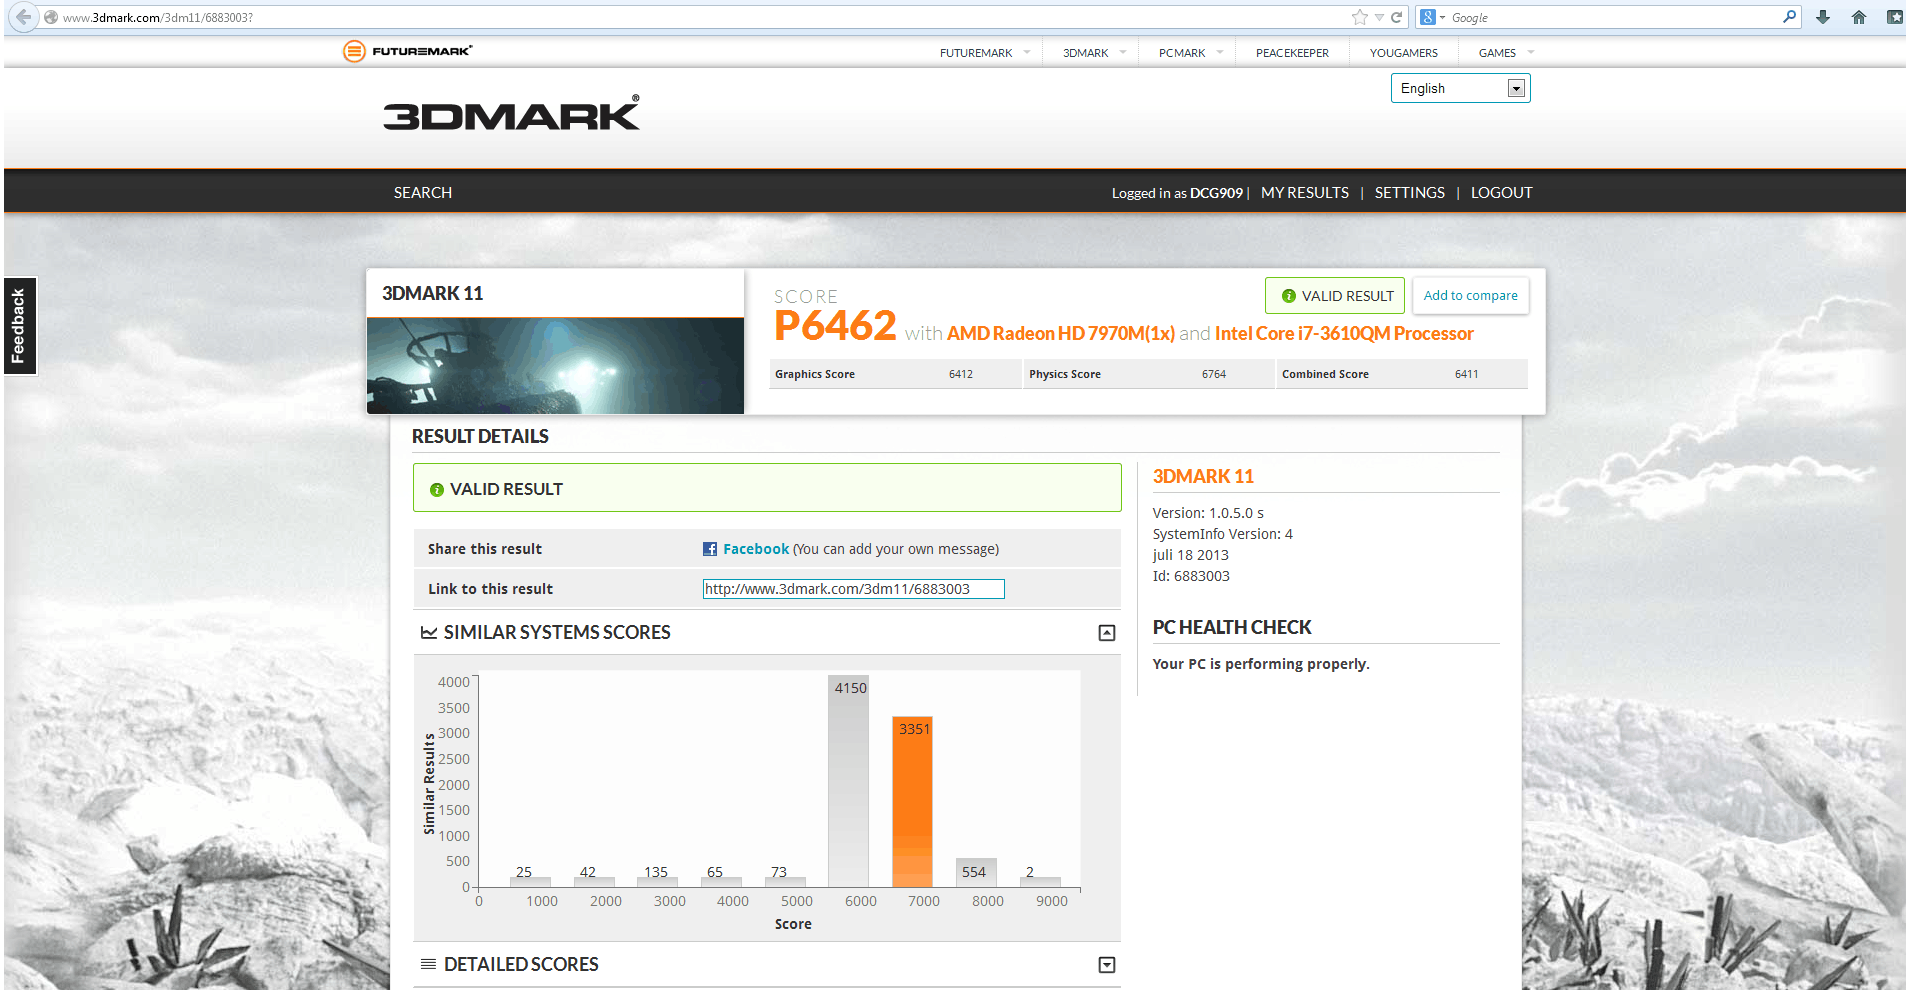Click 'Your PC is performing properly.' text
1906x990 pixels.
[x=1261, y=664]
